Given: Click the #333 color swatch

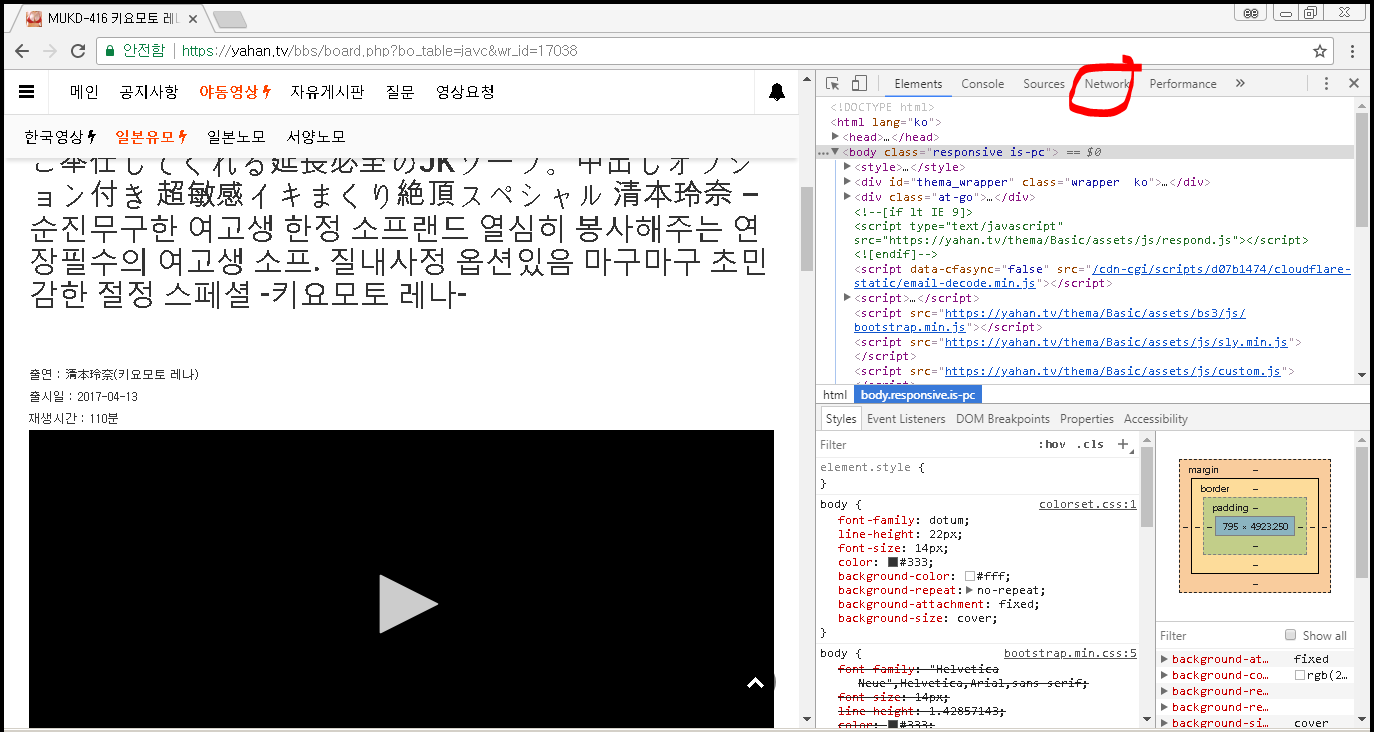Looking at the screenshot, I should pyautogui.click(x=893, y=562).
